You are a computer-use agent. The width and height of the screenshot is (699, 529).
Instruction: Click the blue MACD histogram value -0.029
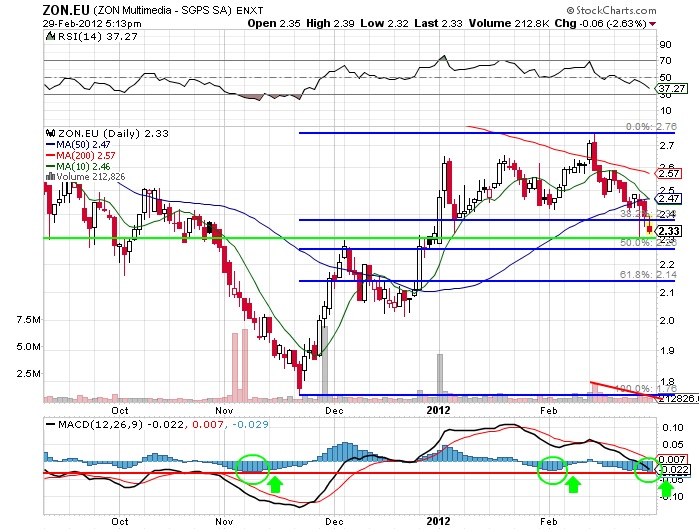click(251, 424)
